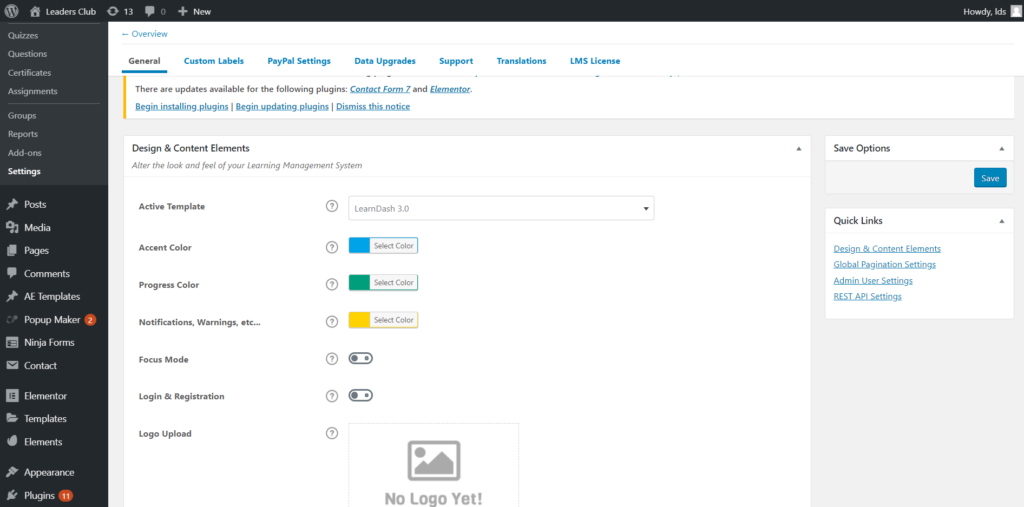This screenshot has width=1024, height=507.
Task: Click help icon next to Active Template
Action: (332, 207)
